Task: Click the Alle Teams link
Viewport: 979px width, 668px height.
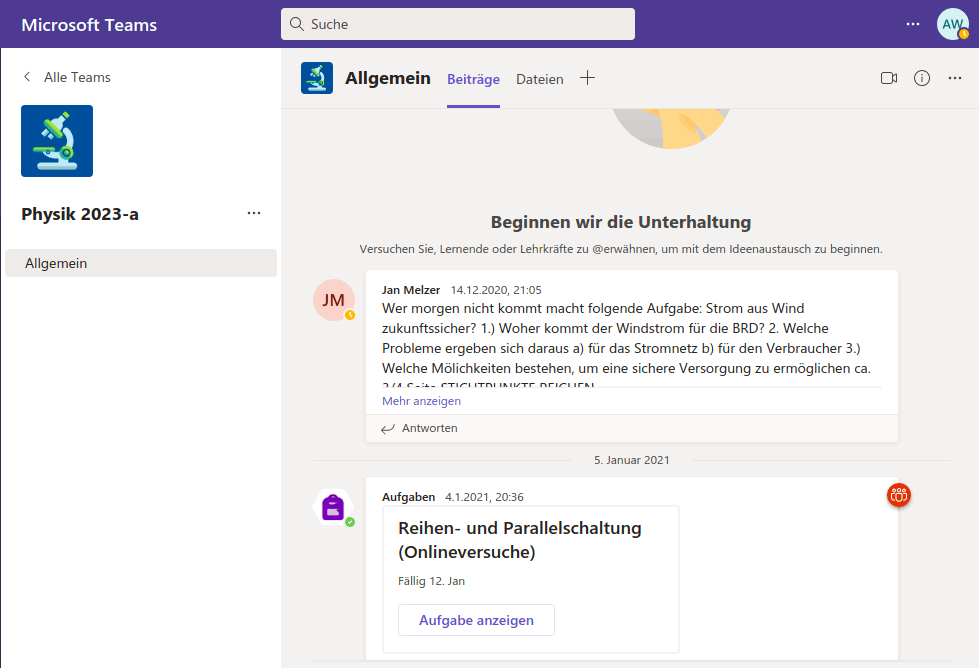Action: pyautogui.click(x=77, y=77)
